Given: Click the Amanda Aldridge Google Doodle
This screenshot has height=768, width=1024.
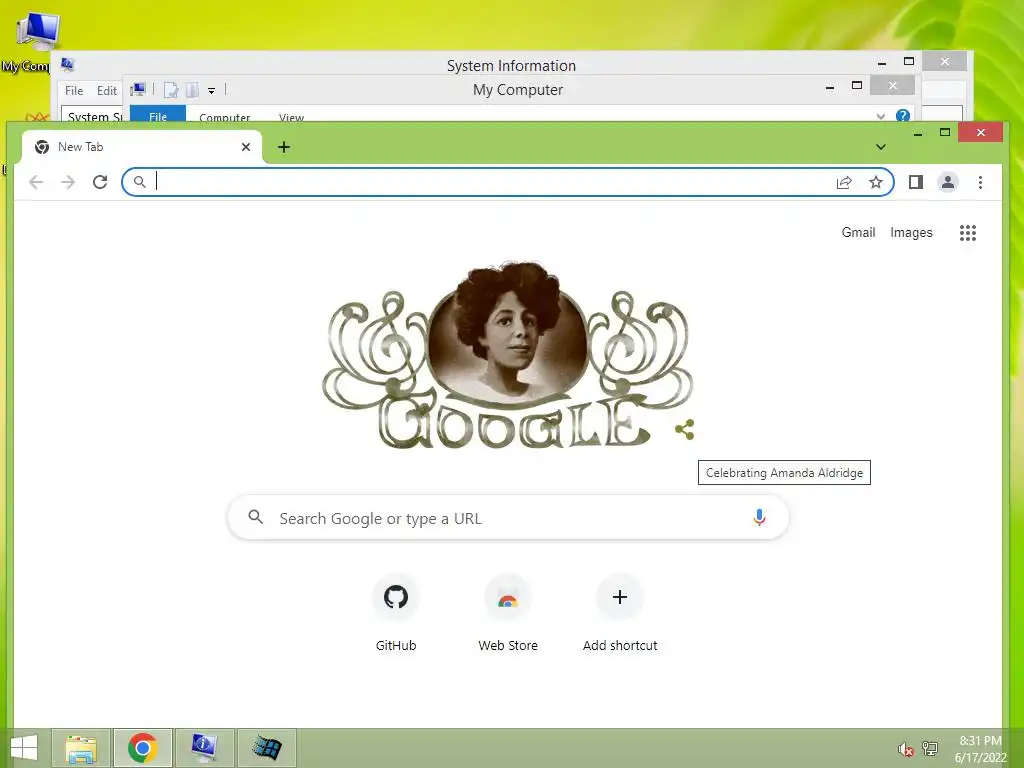Looking at the screenshot, I should pos(507,356).
